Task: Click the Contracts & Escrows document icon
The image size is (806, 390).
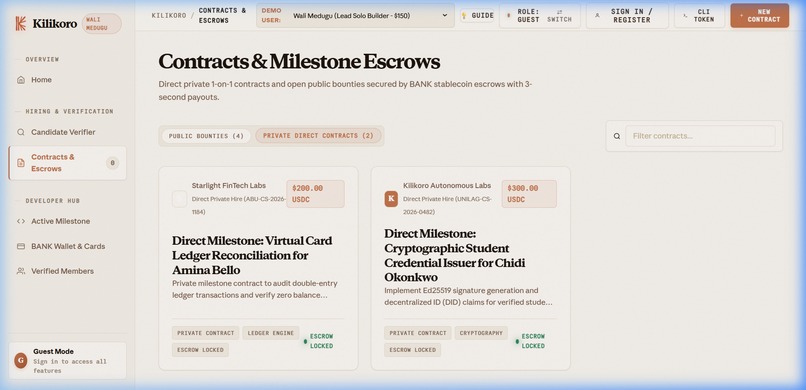Action: tap(21, 163)
